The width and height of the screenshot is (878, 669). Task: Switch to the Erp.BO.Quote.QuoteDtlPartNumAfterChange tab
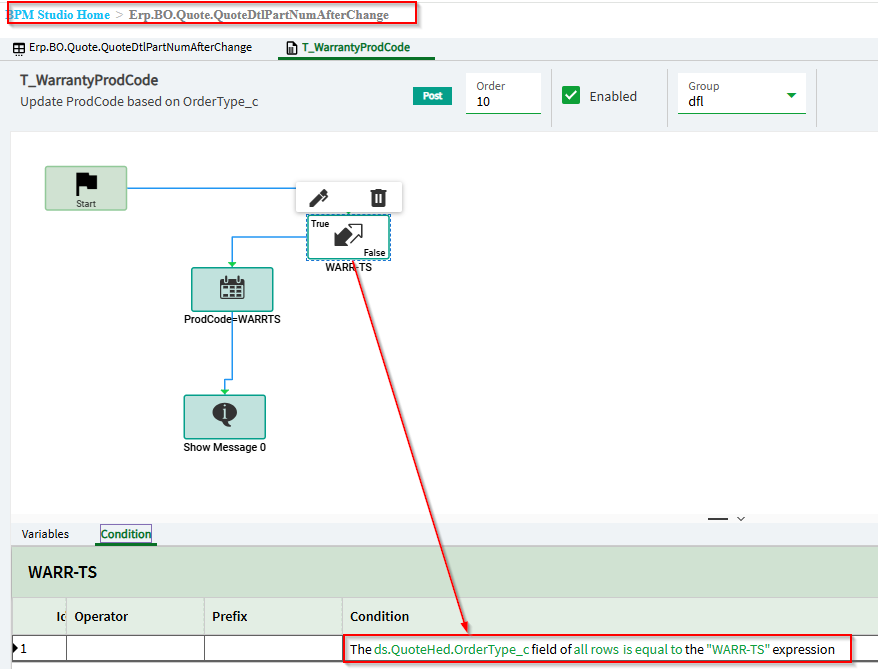point(133,48)
